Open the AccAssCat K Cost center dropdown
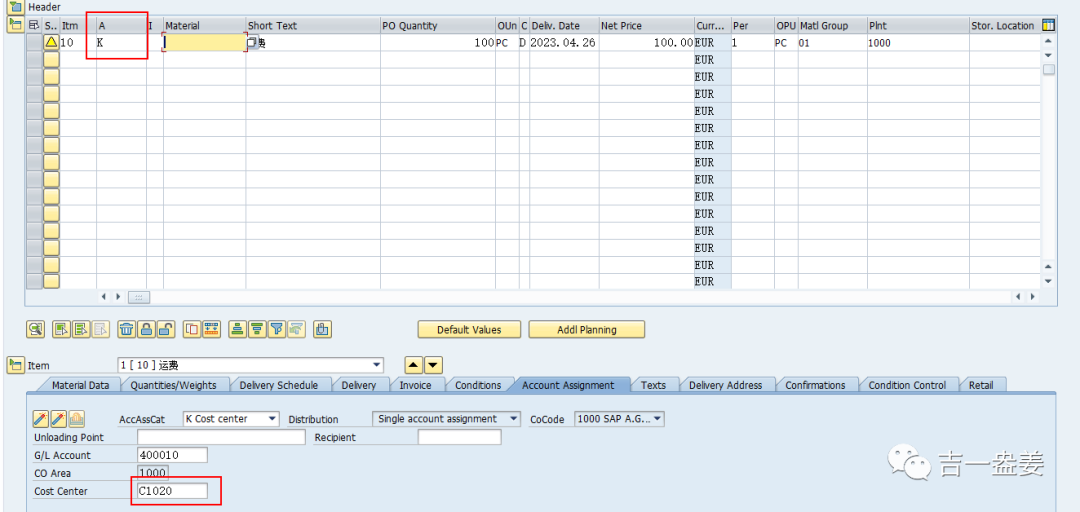1080x512 pixels. pyautogui.click(x=272, y=418)
